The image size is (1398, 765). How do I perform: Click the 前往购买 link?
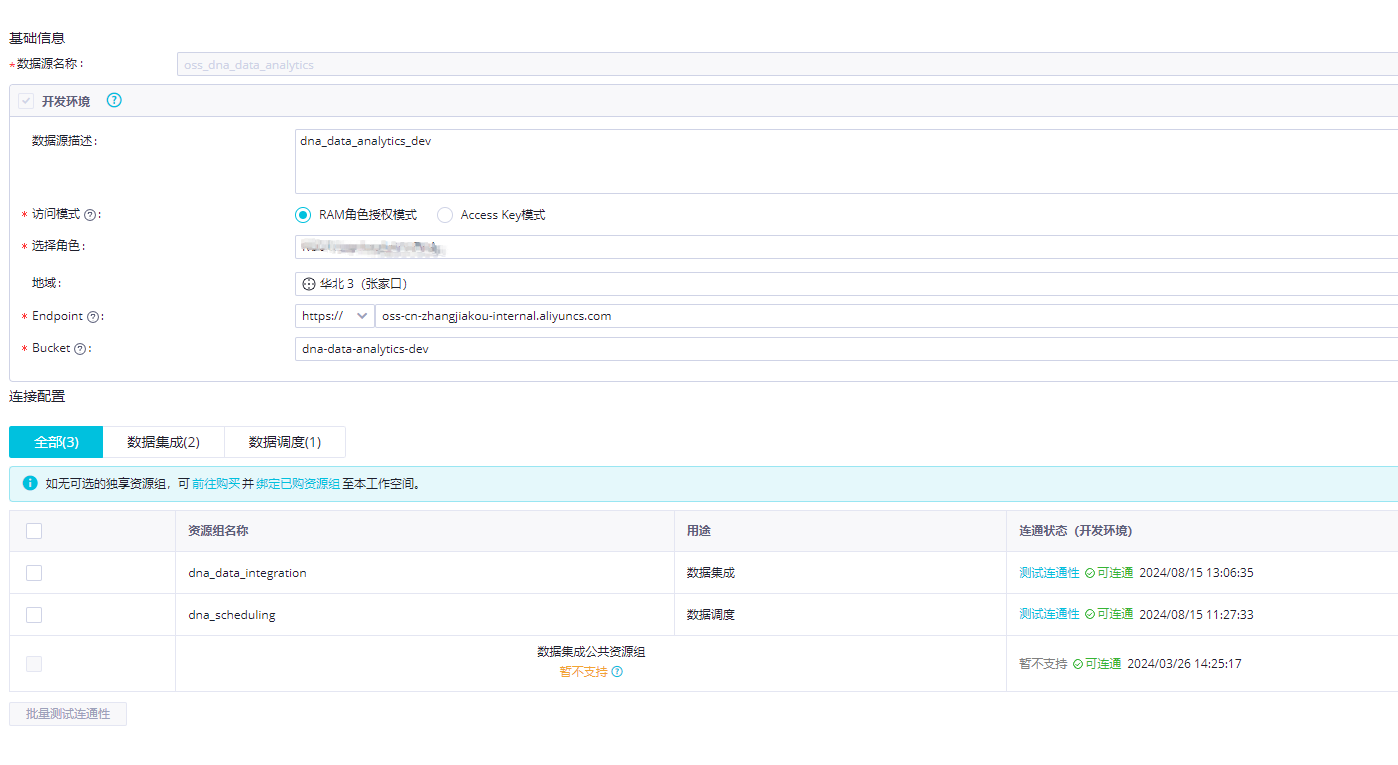[x=216, y=483]
